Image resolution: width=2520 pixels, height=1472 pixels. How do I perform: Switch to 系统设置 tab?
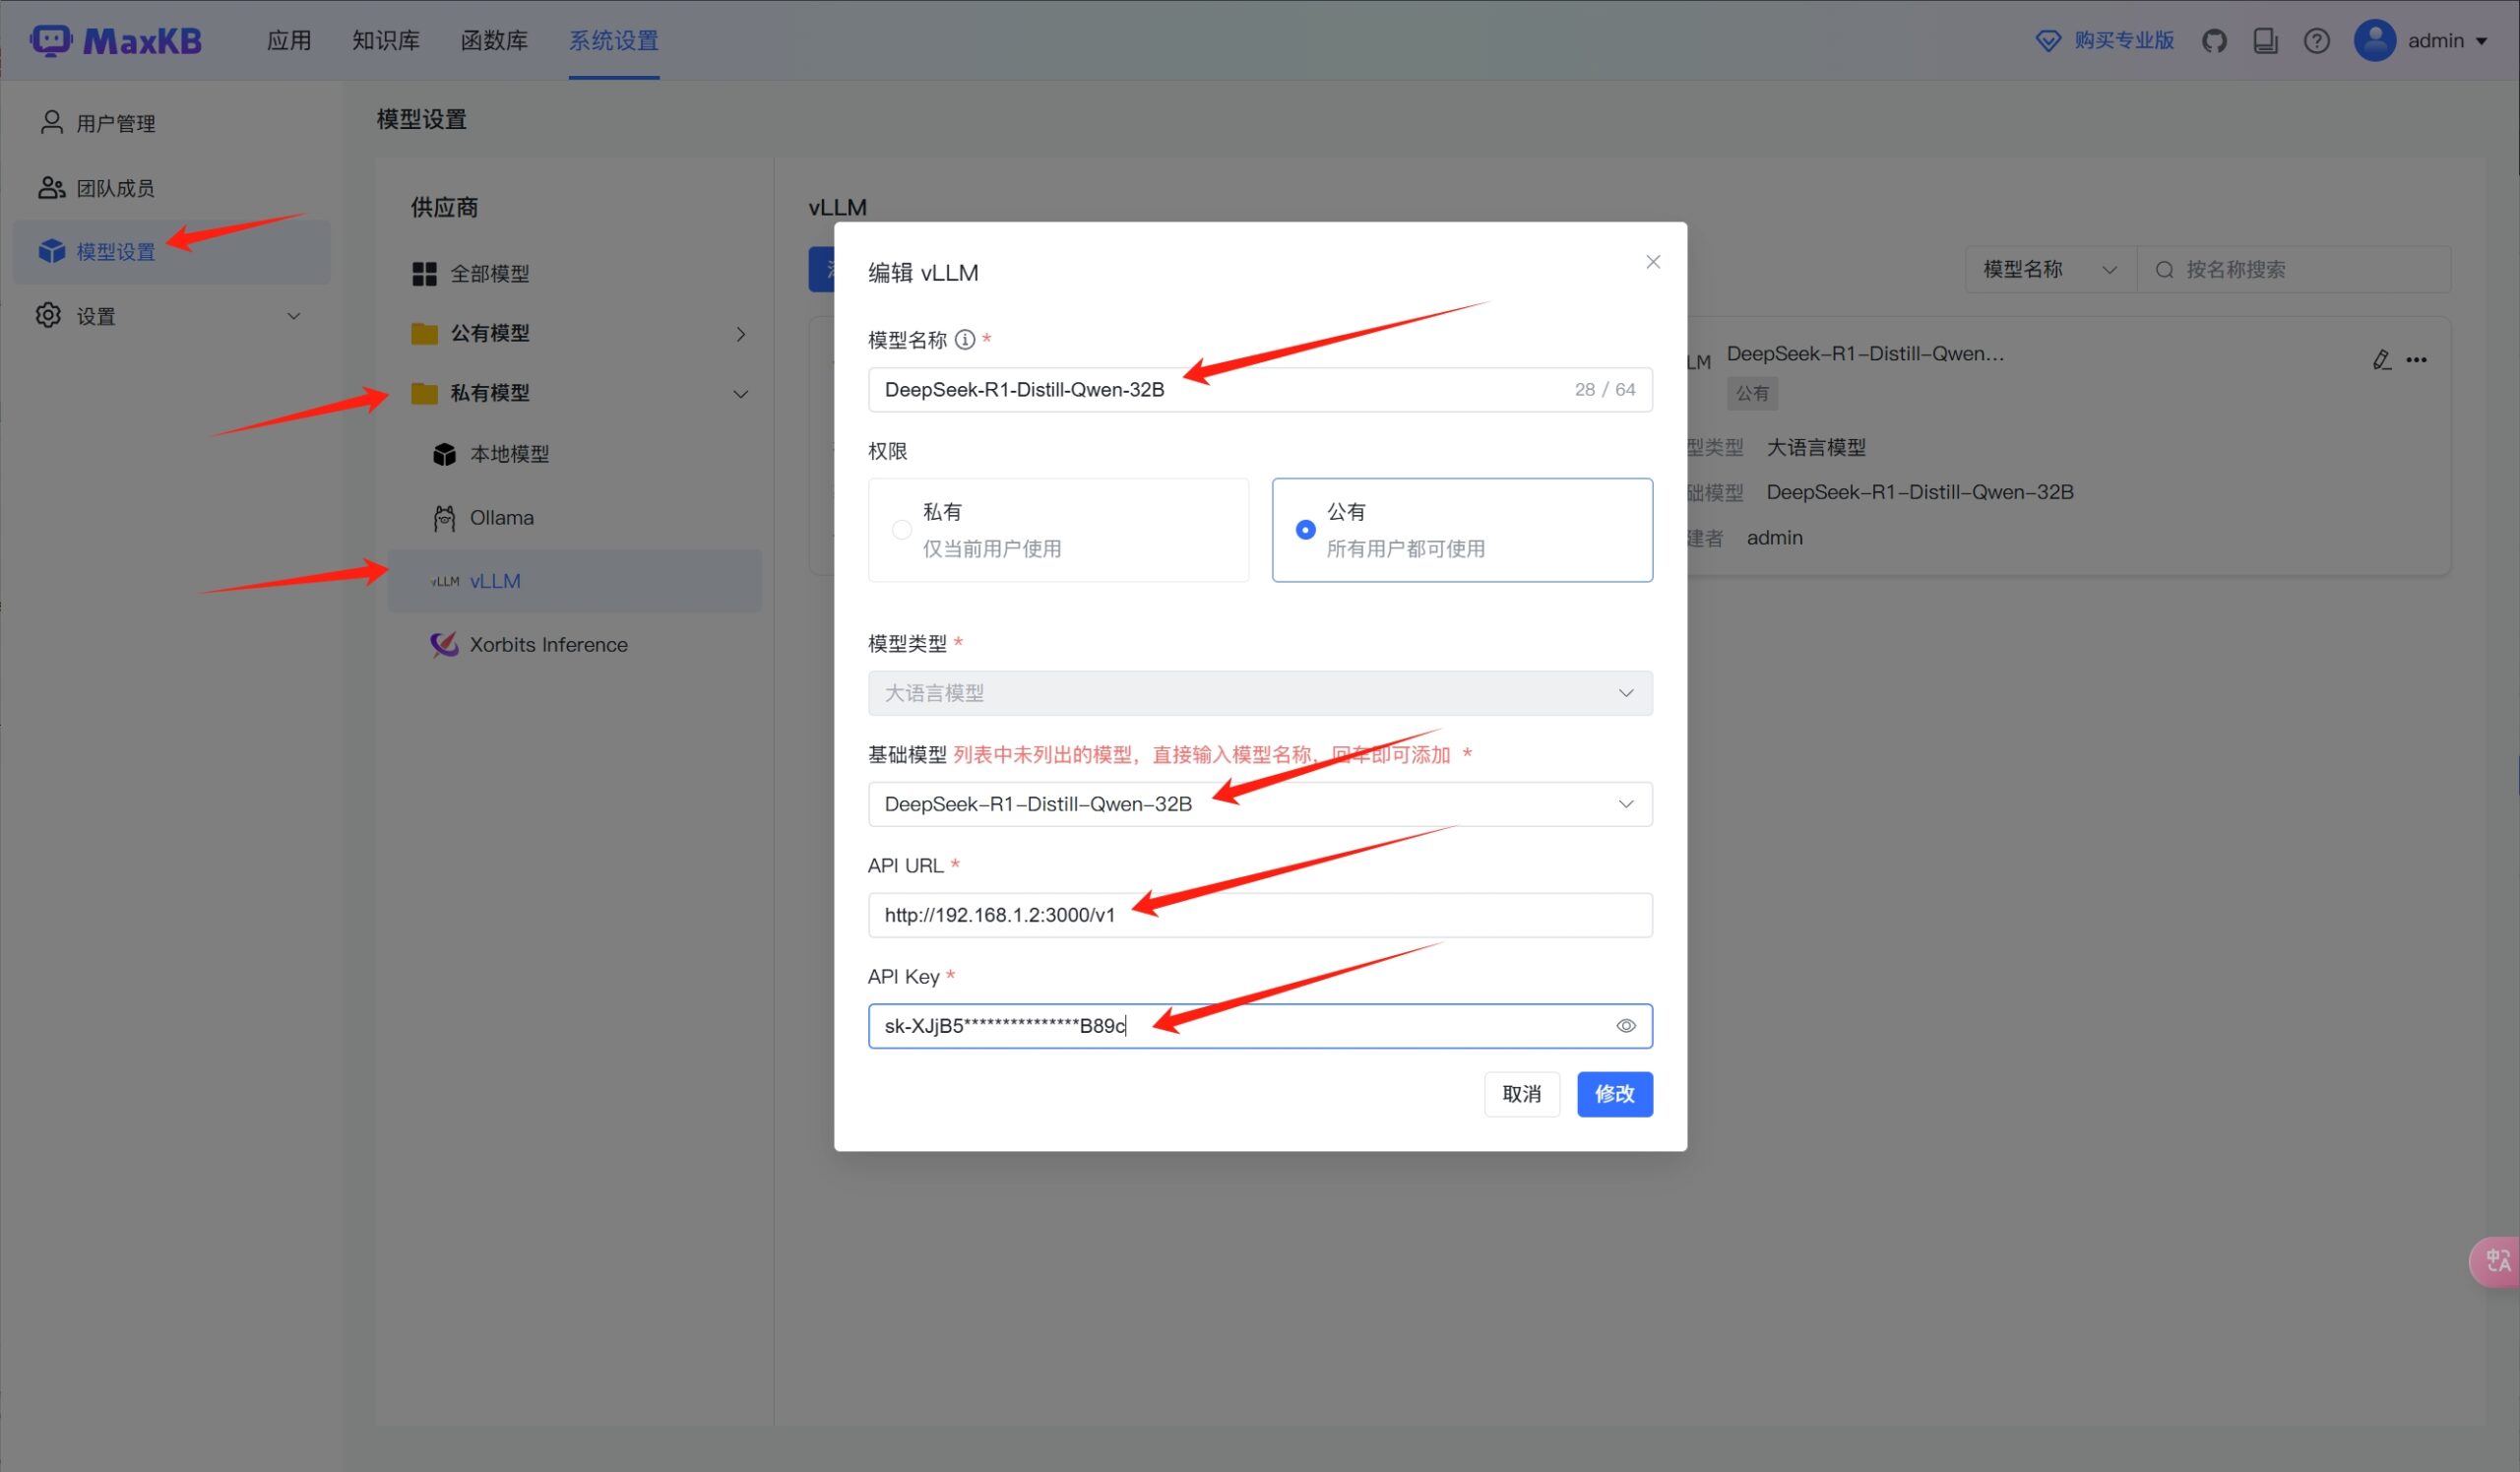click(x=614, y=41)
